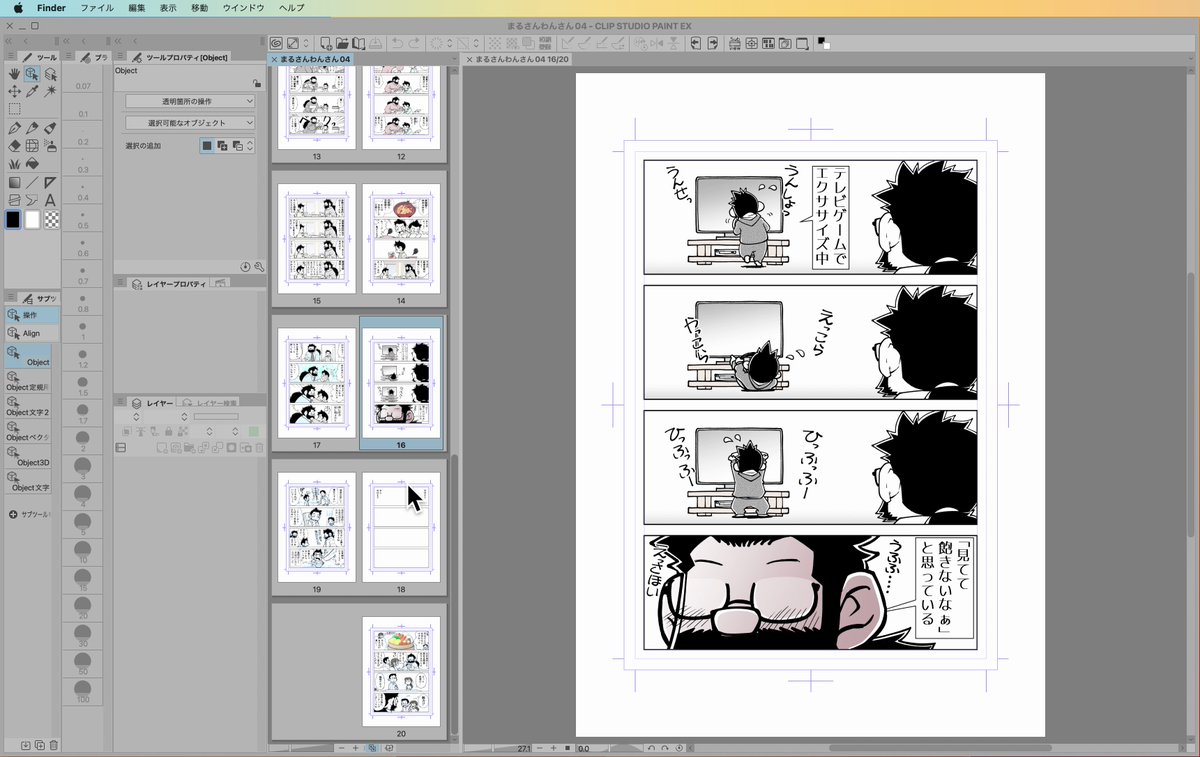Select toggle-selection mode in 選択の追加
Viewport: 1200px width, 757px height.
pos(237,145)
